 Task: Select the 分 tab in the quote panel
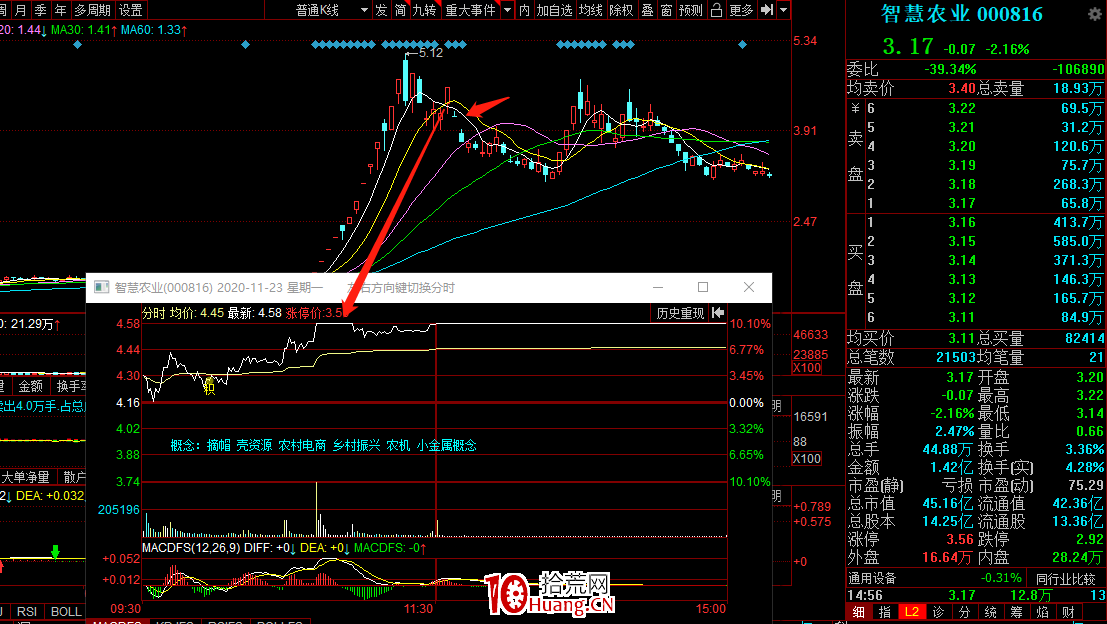coord(964,612)
